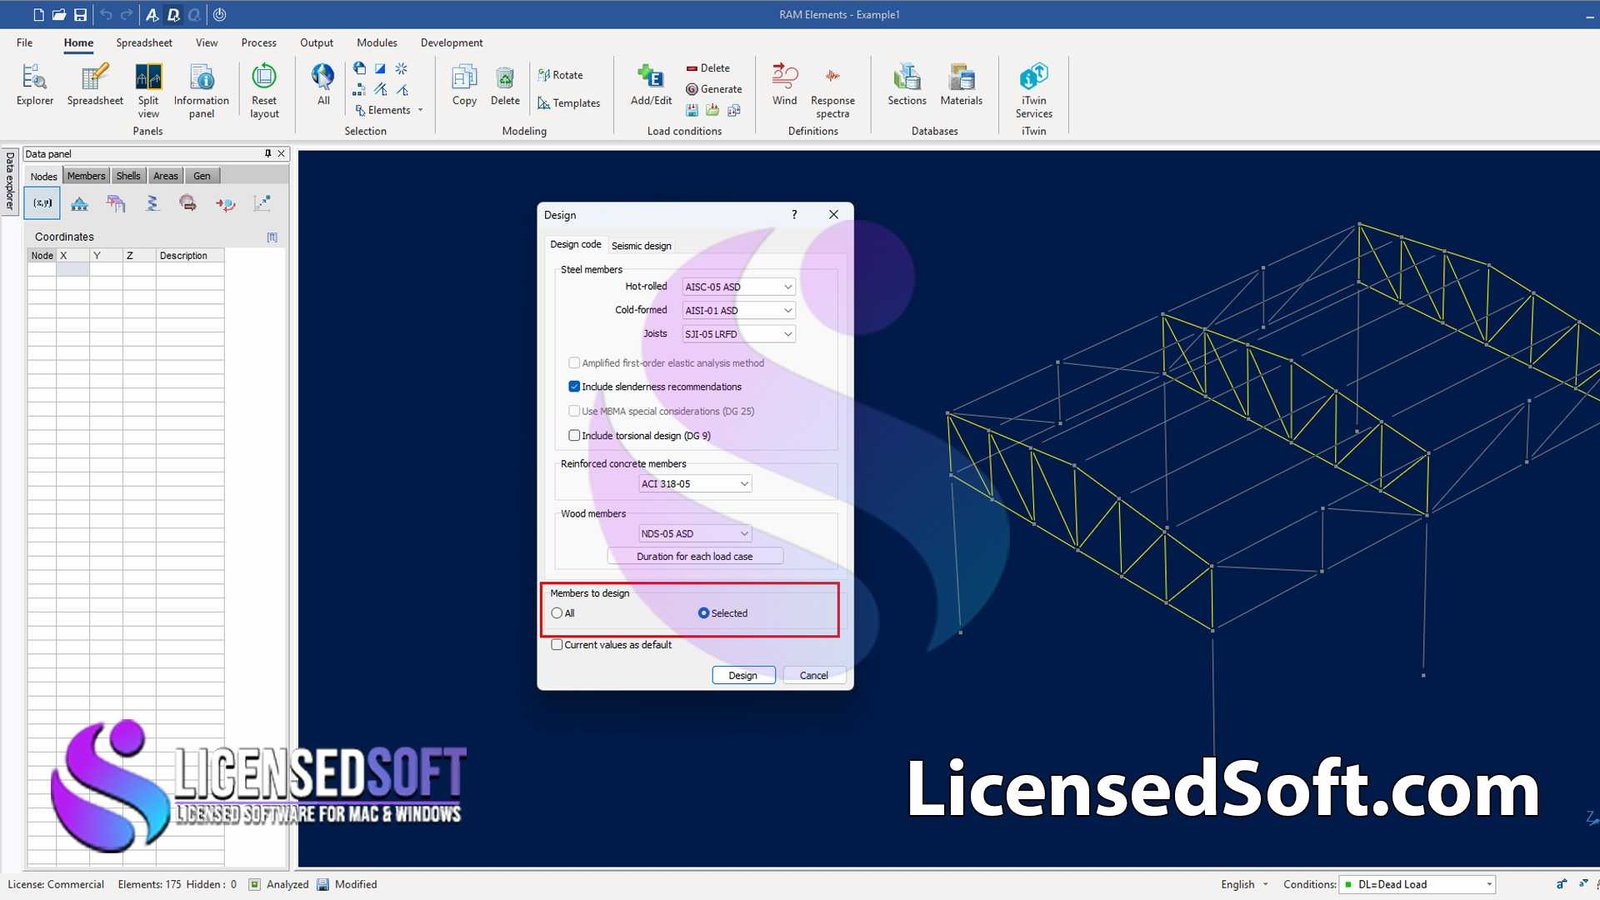
Task: Click the Design button
Action: click(743, 675)
